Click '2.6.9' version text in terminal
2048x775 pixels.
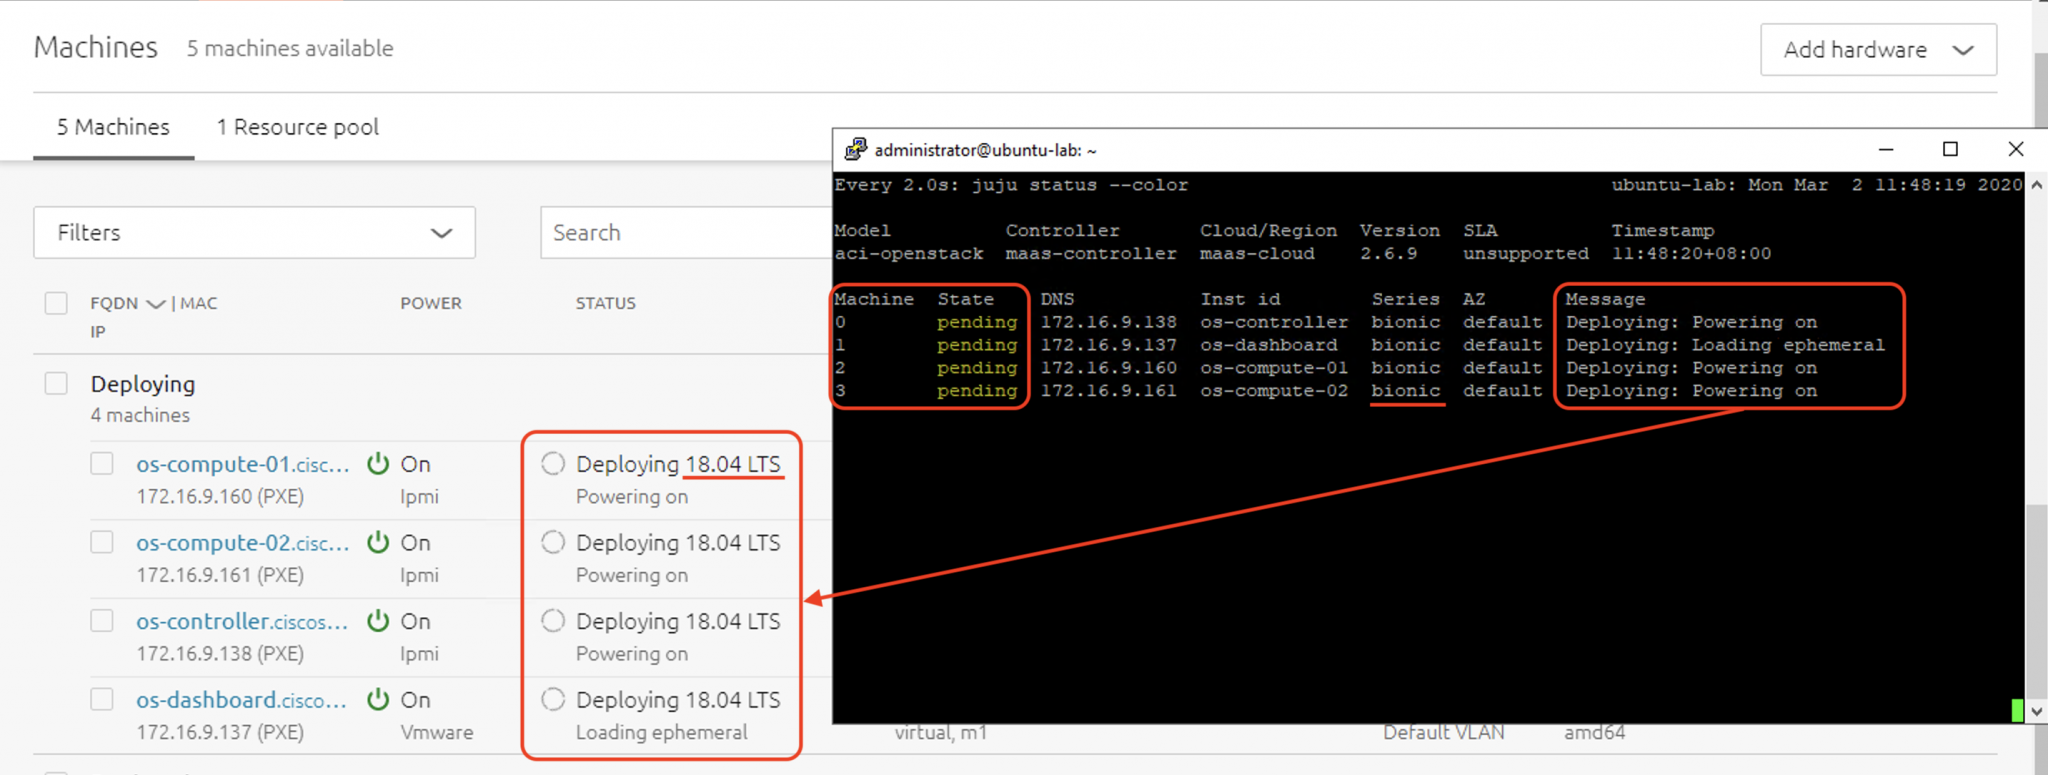pos(1388,254)
